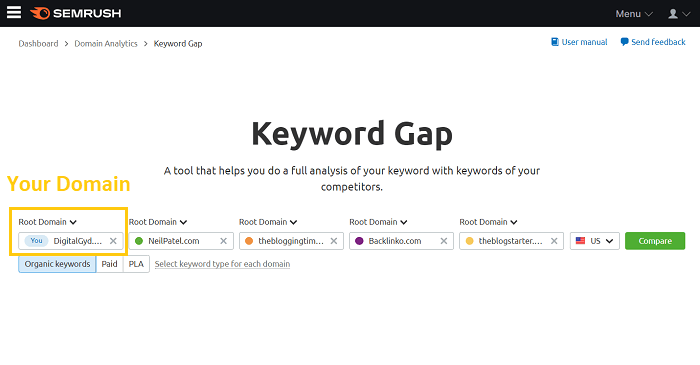Click the You badge in first domain field
The width and height of the screenshot is (700, 365).
tap(37, 241)
